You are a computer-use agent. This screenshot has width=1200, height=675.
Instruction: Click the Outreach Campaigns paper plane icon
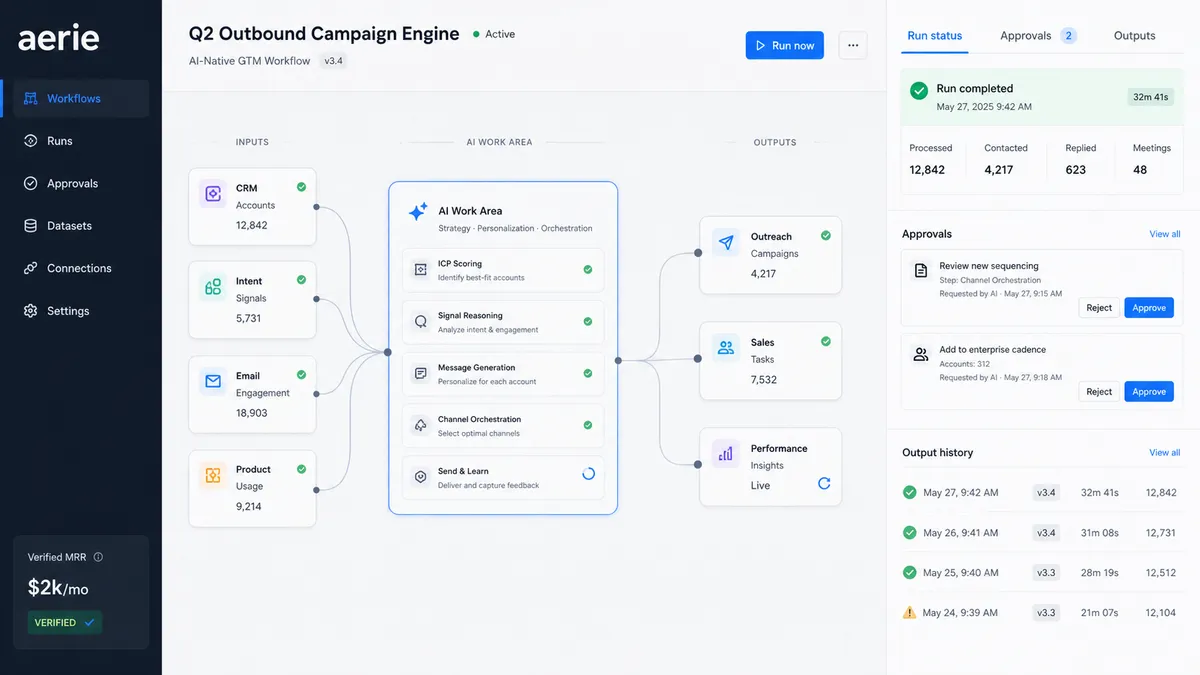pyautogui.click(x=725, y=243)
